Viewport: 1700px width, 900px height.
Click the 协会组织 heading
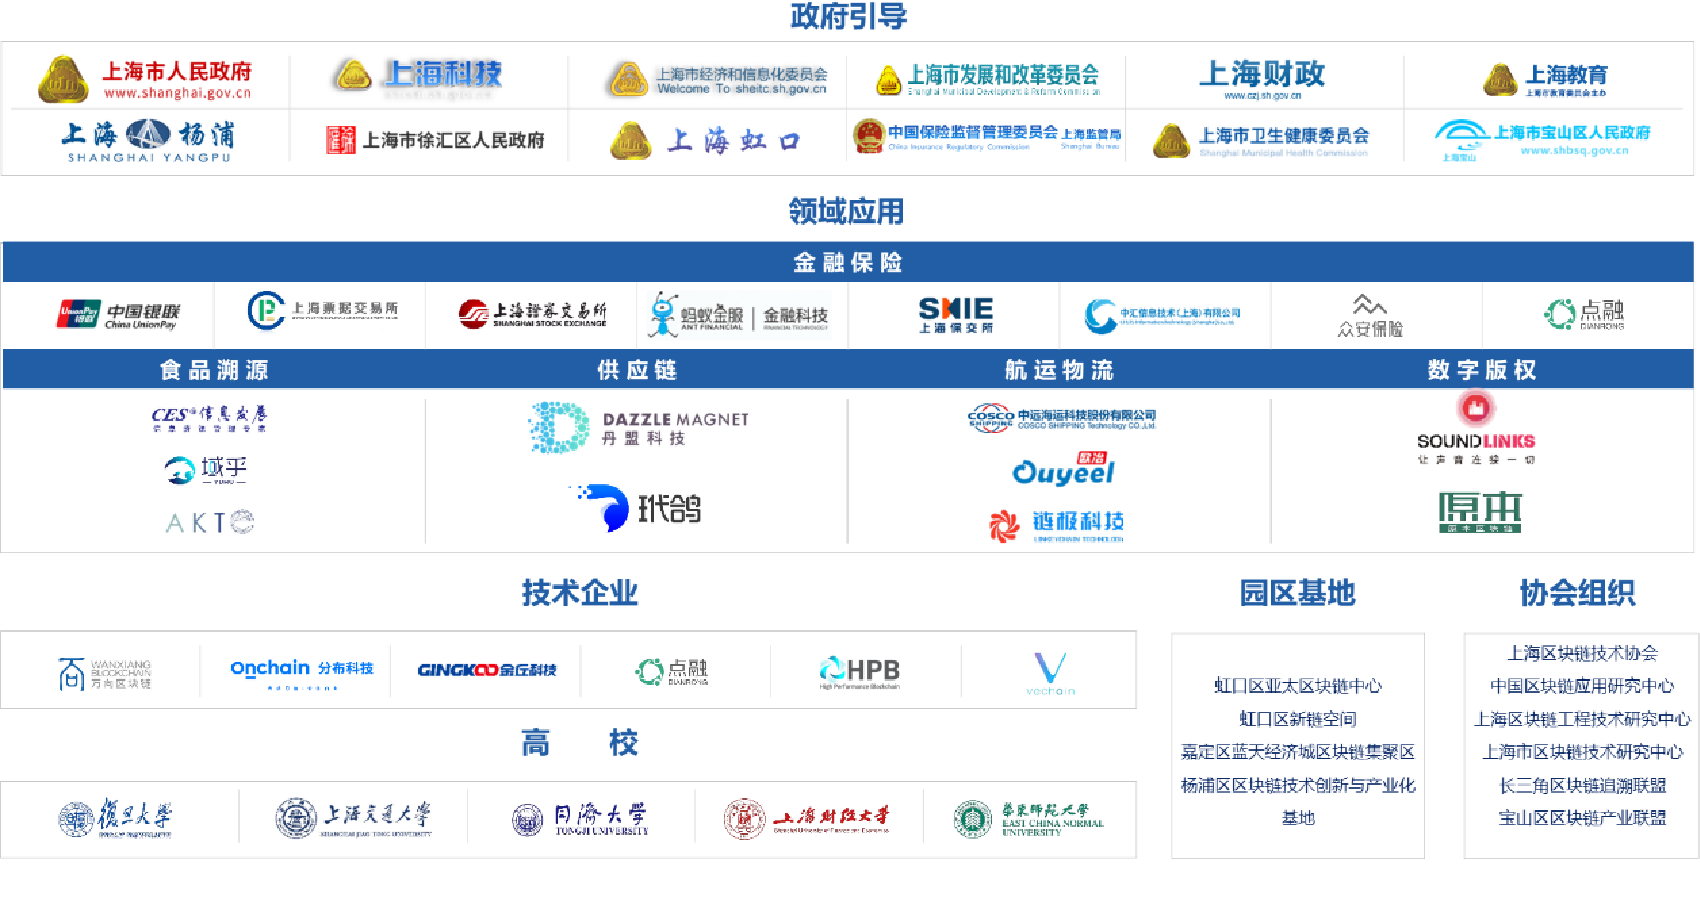tap(1578, 593)
